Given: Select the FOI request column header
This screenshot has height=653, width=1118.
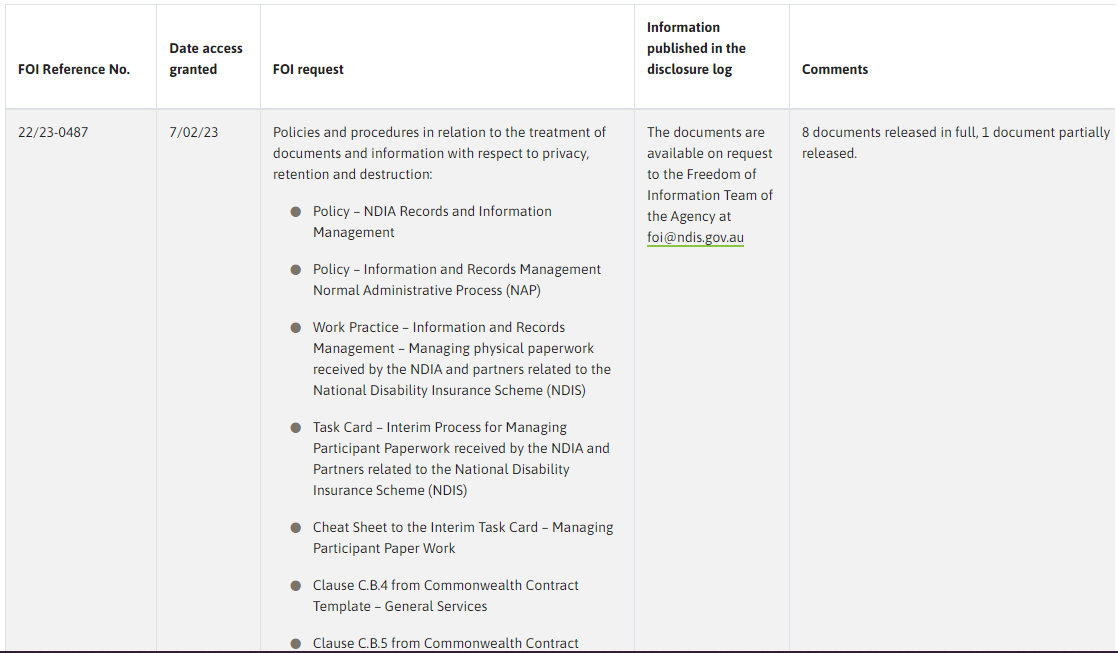Looking at the screenshot, I should 308,69.
